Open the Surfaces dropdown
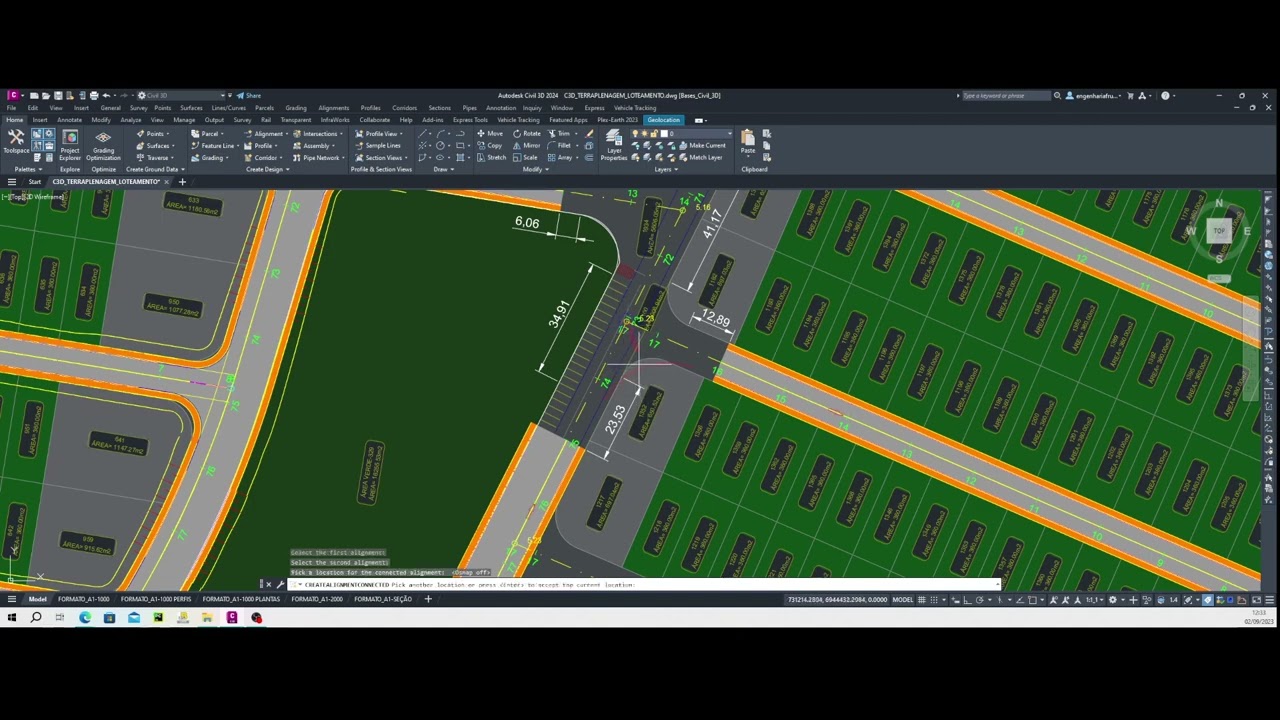 [x=155, y=145]
